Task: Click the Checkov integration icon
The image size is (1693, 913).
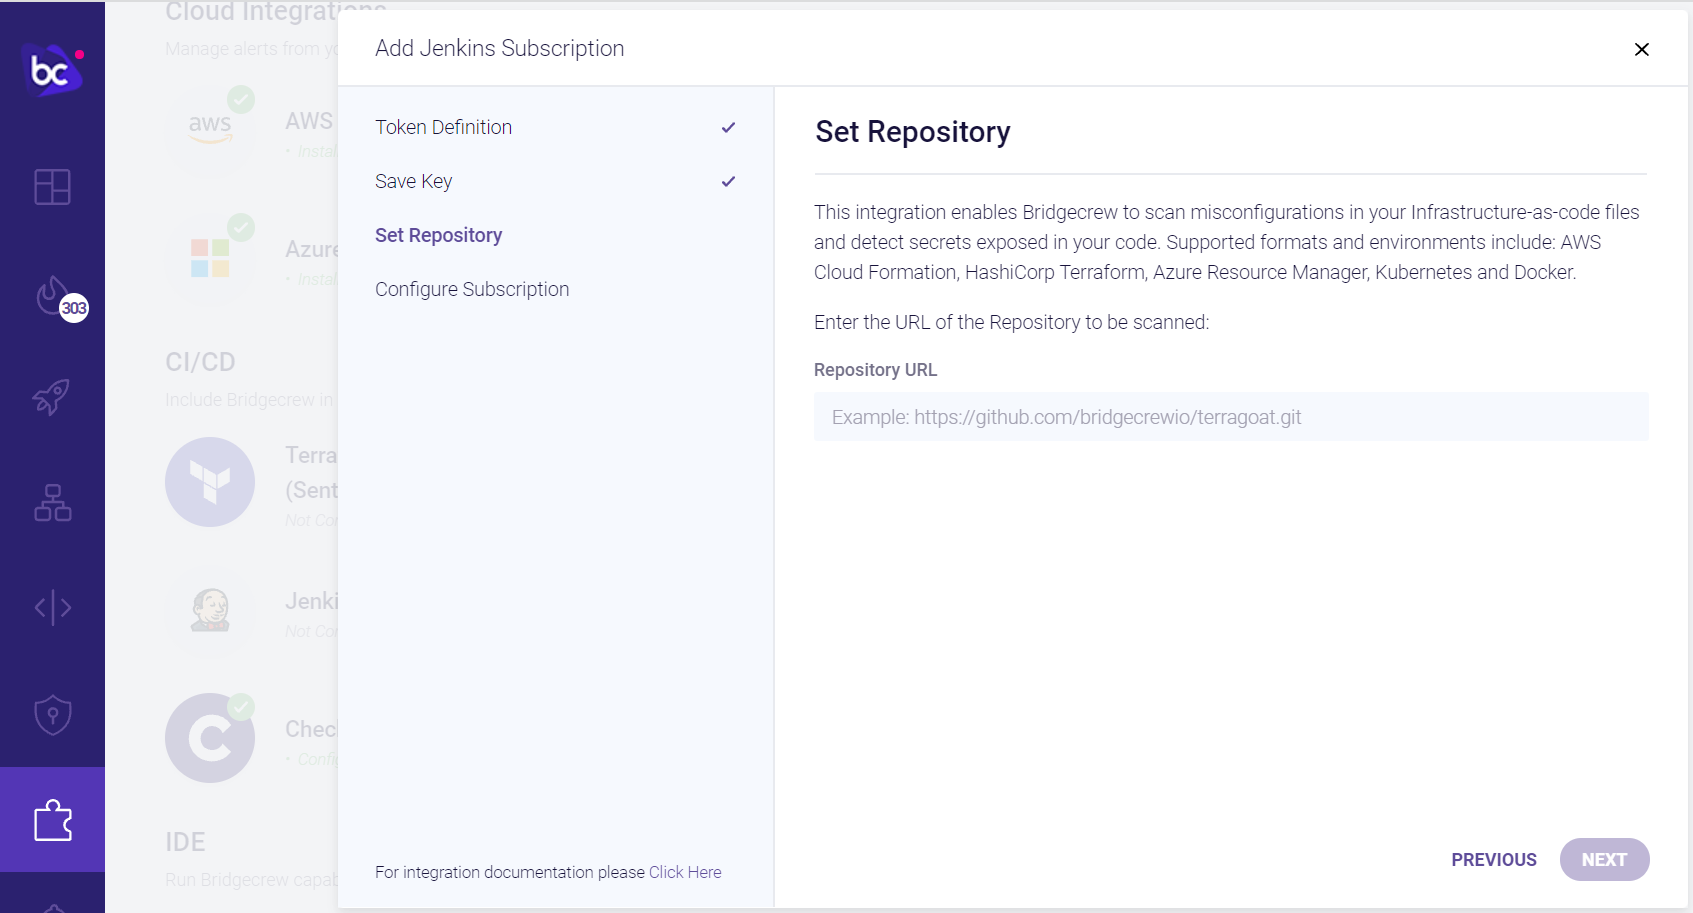Action: [210, 738]
